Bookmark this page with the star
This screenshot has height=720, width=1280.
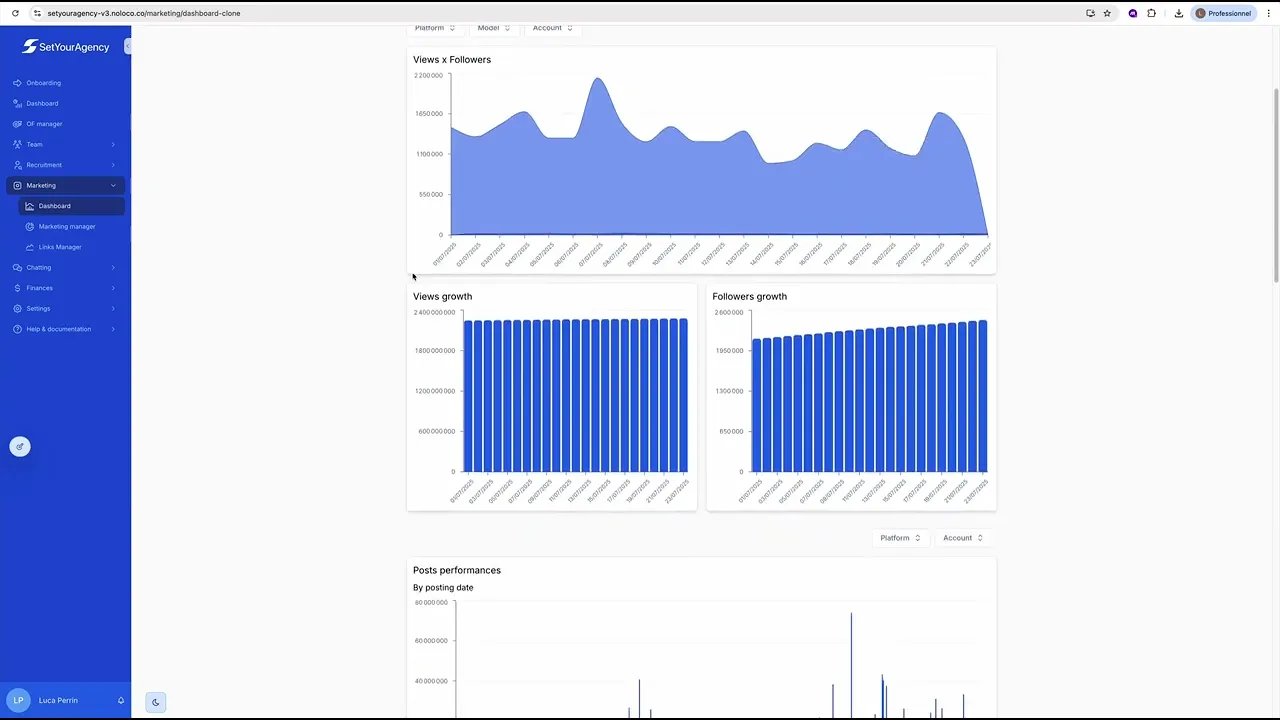pyautogui.click(x=1107, y=13)
